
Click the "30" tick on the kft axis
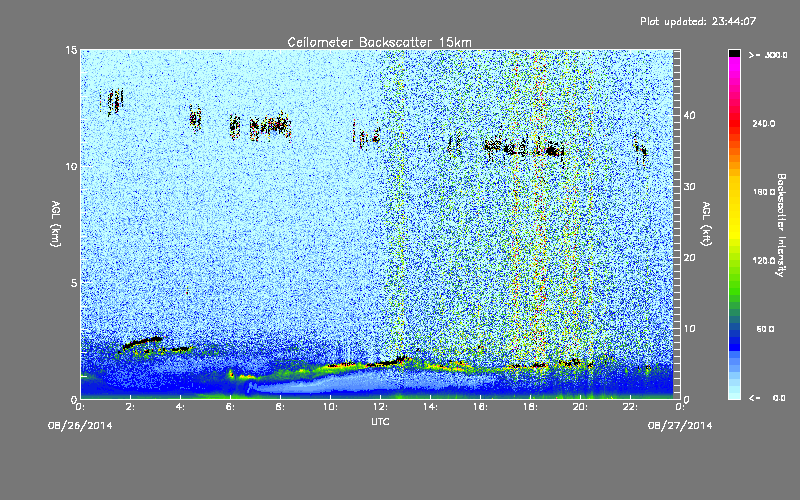pyautogui.click(x=689, y=187)
